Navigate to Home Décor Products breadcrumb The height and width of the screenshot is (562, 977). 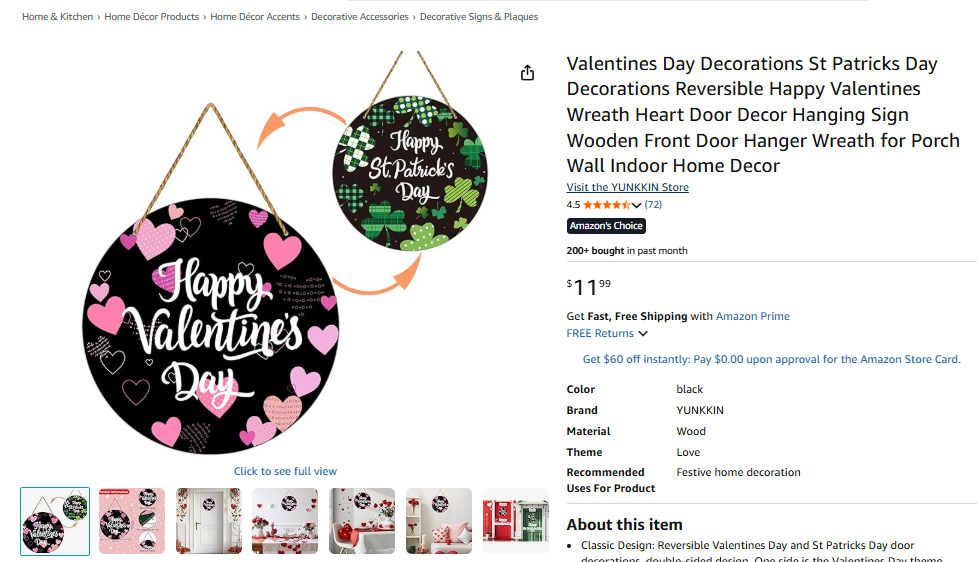[x=152, y=17]
